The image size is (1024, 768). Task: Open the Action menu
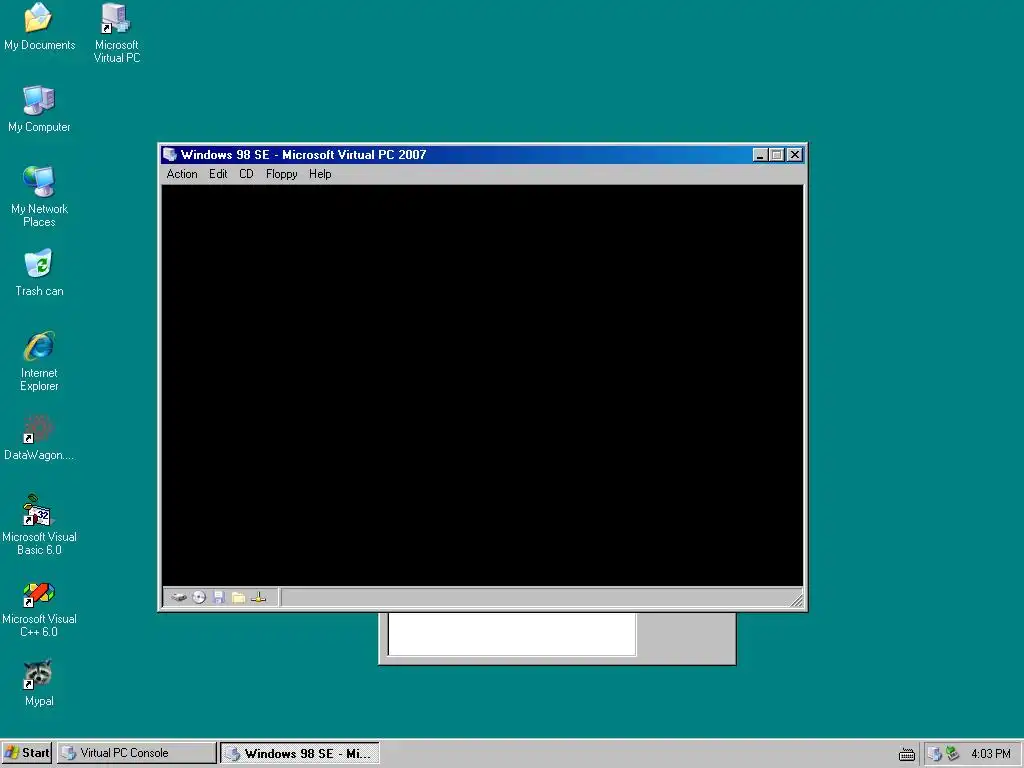point(182,174)
